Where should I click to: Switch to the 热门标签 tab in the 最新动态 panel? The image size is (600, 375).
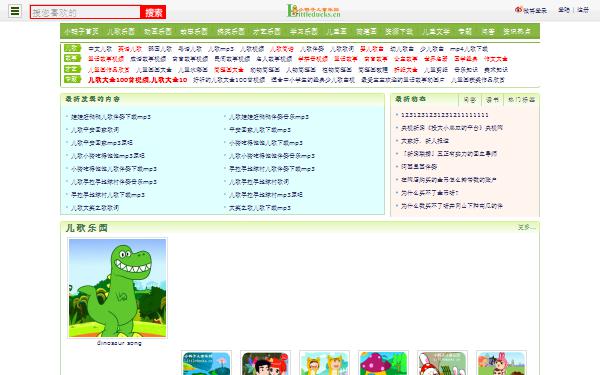tap(521, 100)
